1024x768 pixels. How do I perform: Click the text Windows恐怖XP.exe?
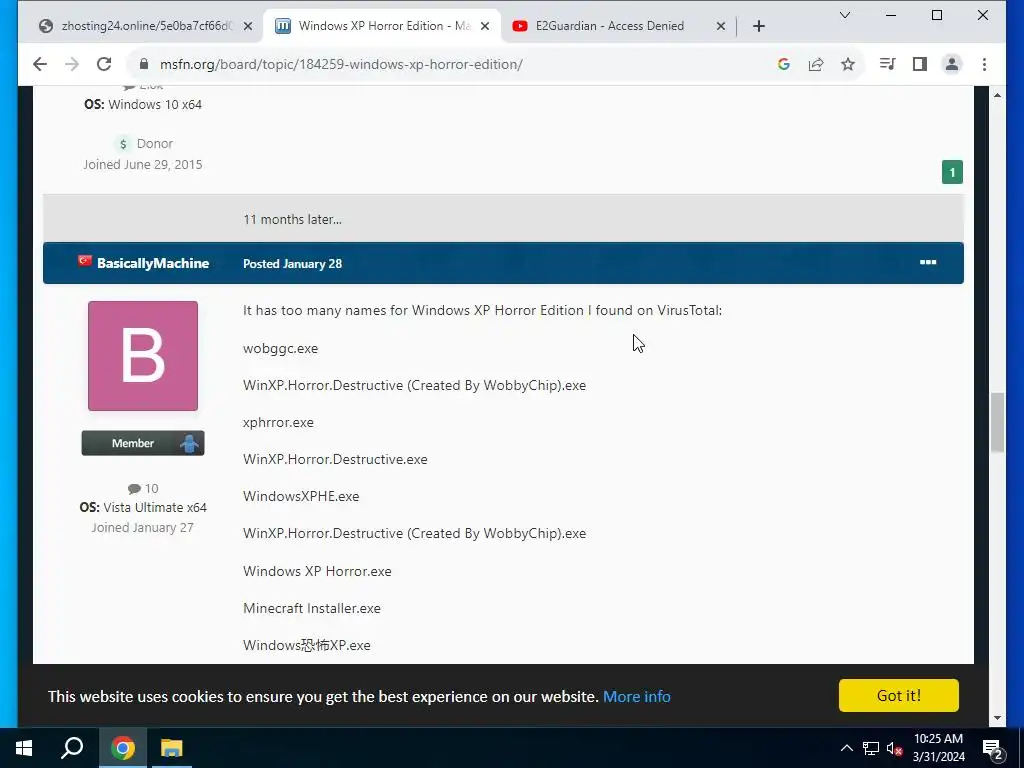coord(307,645)
